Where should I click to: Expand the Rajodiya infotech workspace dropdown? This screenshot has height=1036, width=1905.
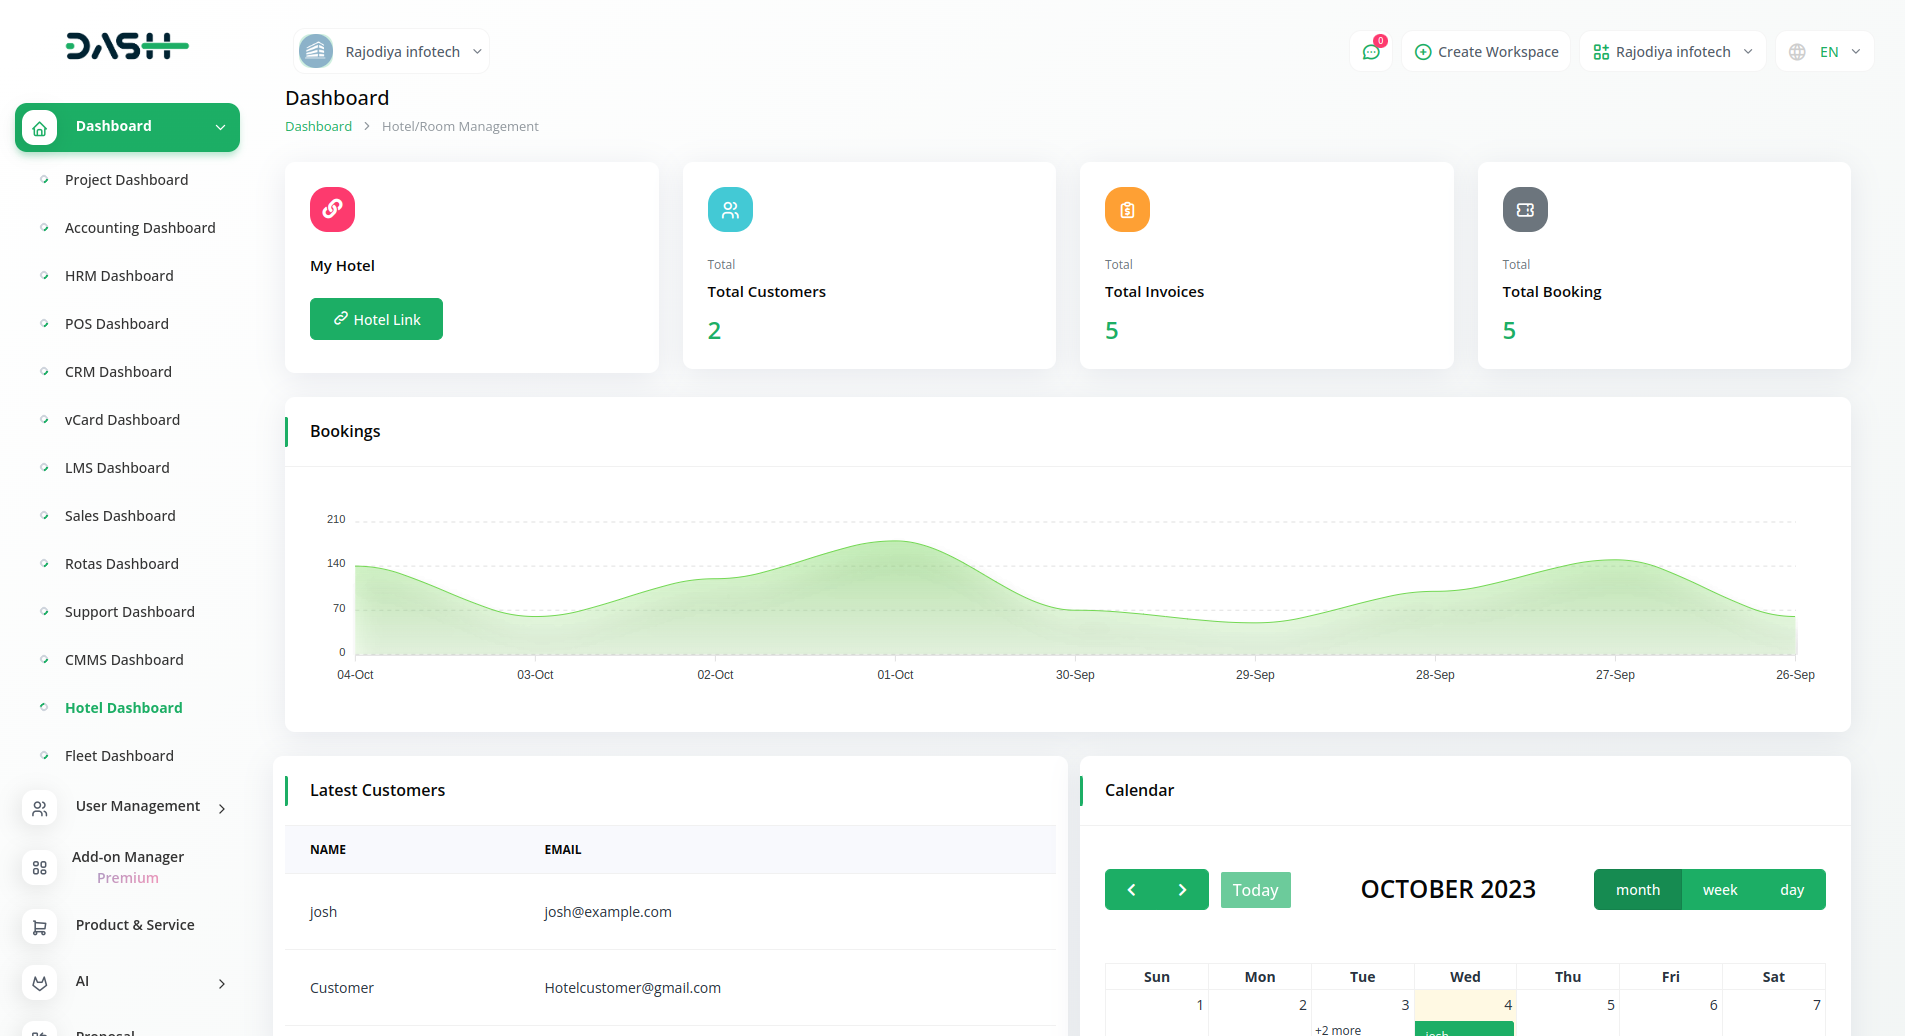(x=1672, y=52)
